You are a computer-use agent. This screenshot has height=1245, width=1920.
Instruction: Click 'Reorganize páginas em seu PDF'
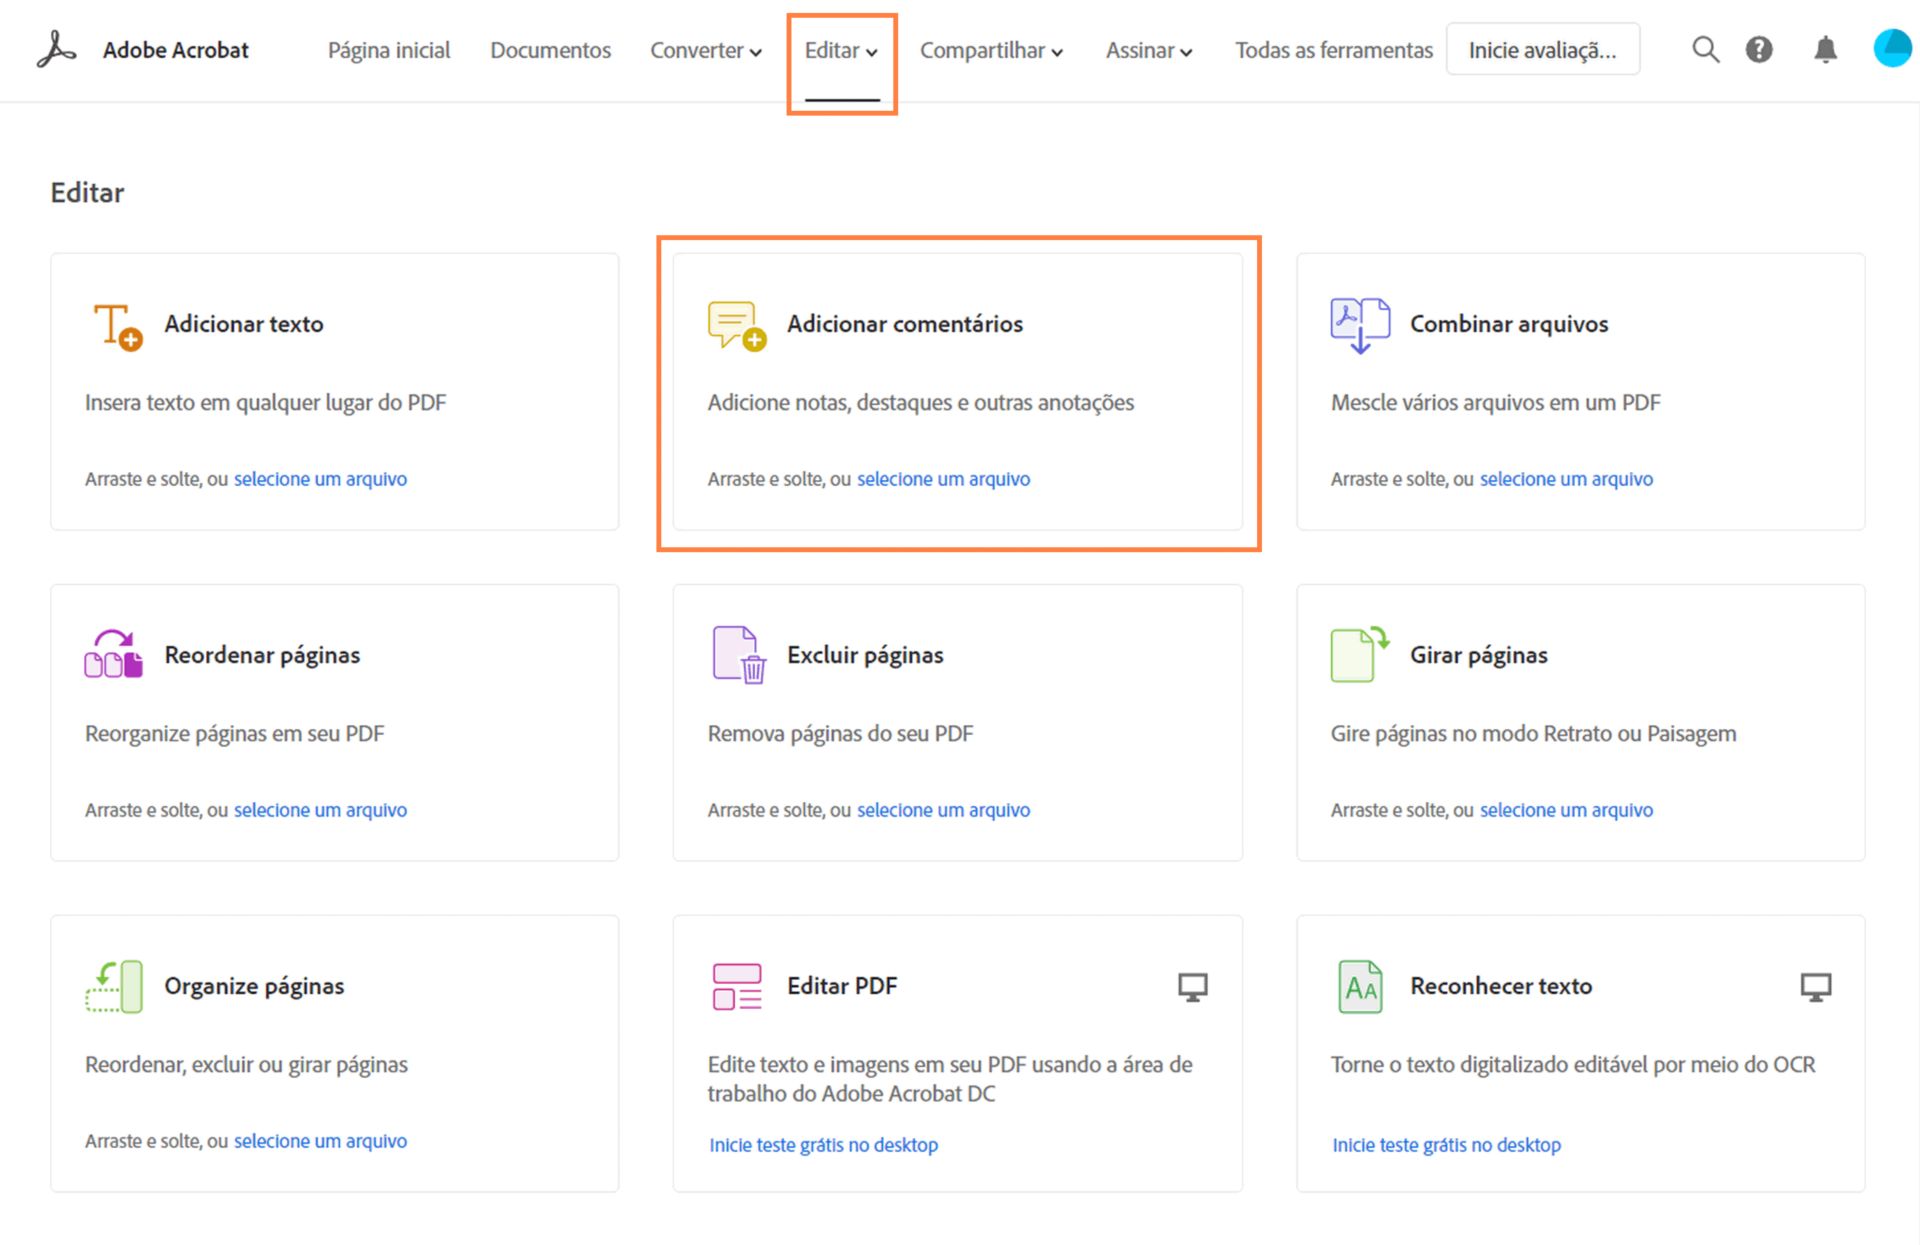click(x=234, y=733)
